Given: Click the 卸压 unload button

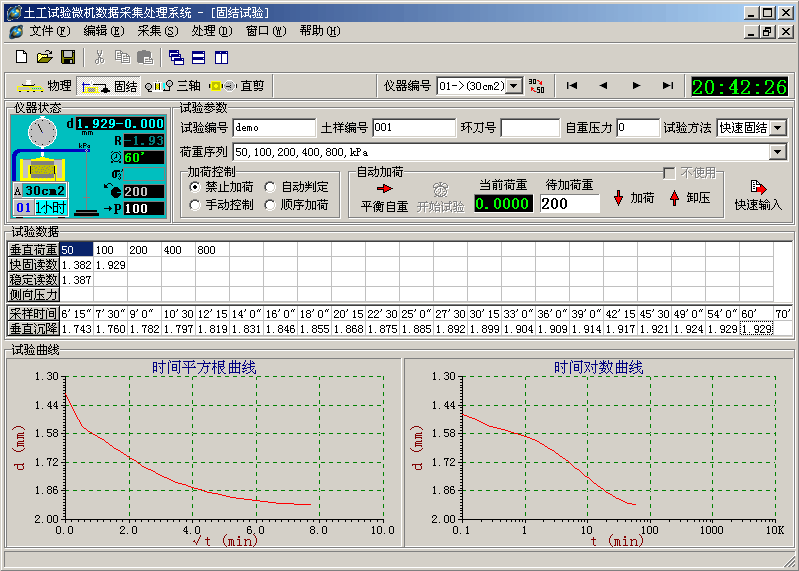Looking at the screenshot, I should pyautogui.click(x=689, y=198).
